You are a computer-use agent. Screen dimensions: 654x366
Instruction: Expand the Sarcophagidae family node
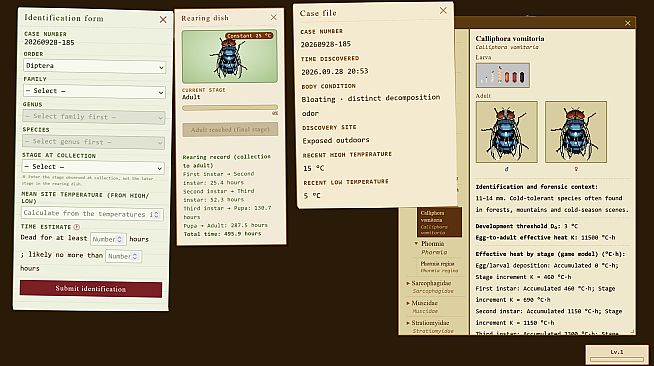(x=408, y=283)
